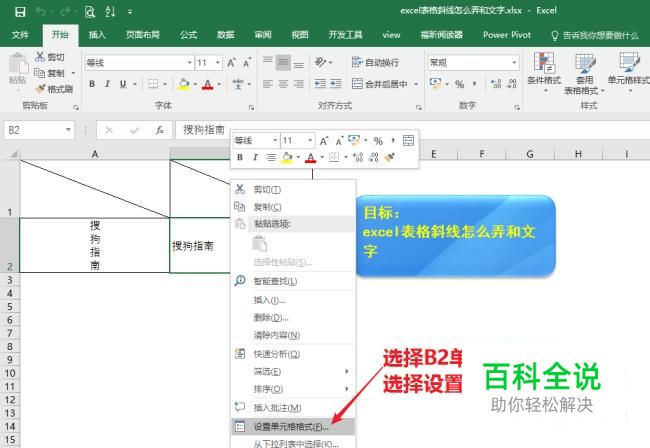
Task: Click the Paste (粘贴) clipboard button
Action: (x=18, y=68)
